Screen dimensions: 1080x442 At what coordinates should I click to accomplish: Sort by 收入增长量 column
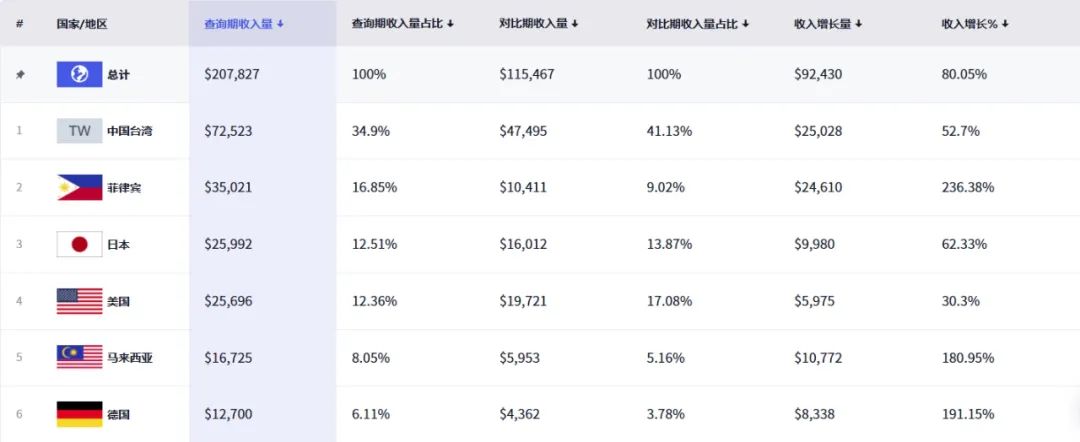[828, 23]
